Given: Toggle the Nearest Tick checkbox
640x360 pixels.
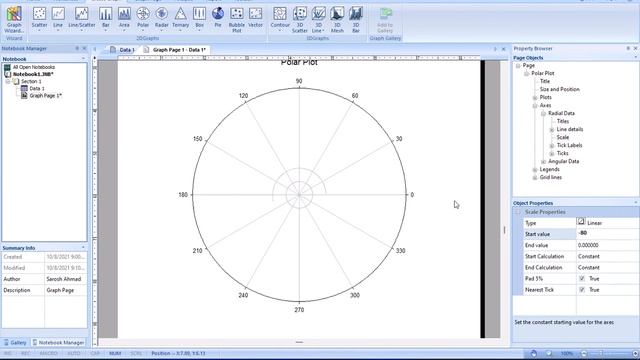Looking at the screenshot, I should click(x=582, y=289).
